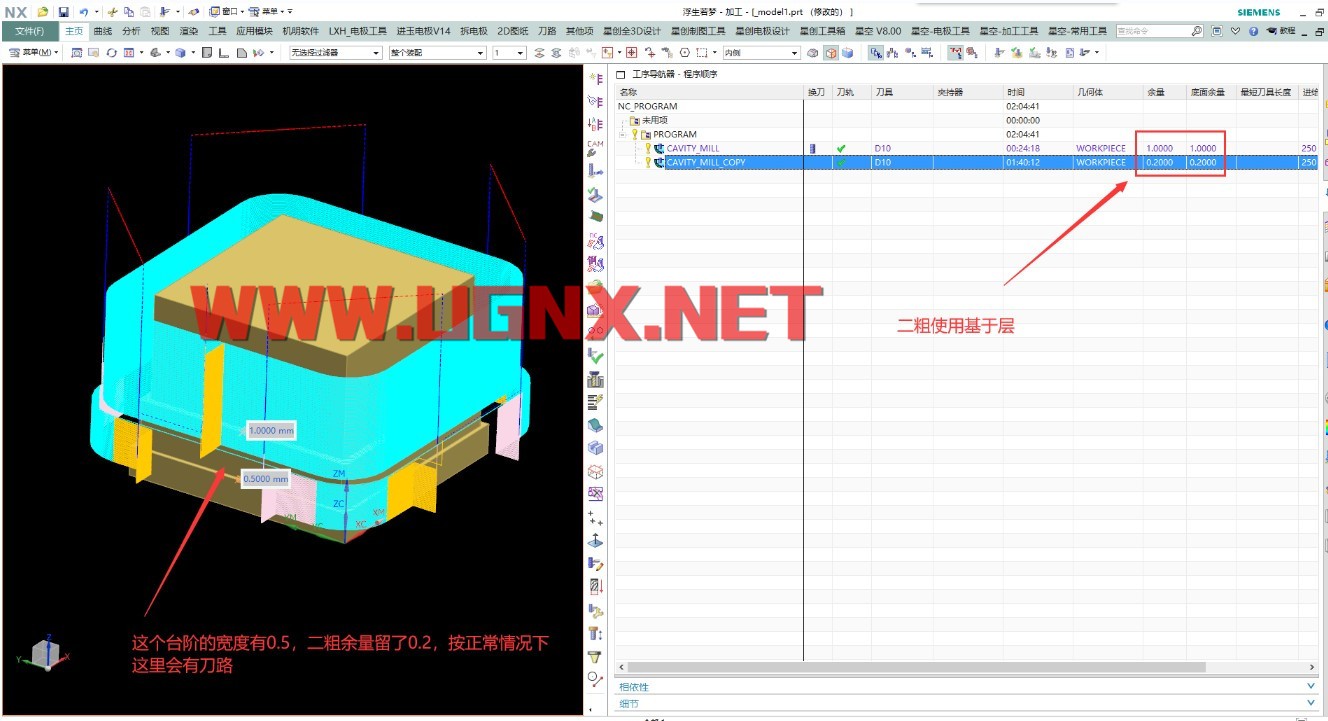Toggle the lightbulb on CAVITY_MILL row
1328x721 pixels.
pyautogui.click(x=648, y=148)
